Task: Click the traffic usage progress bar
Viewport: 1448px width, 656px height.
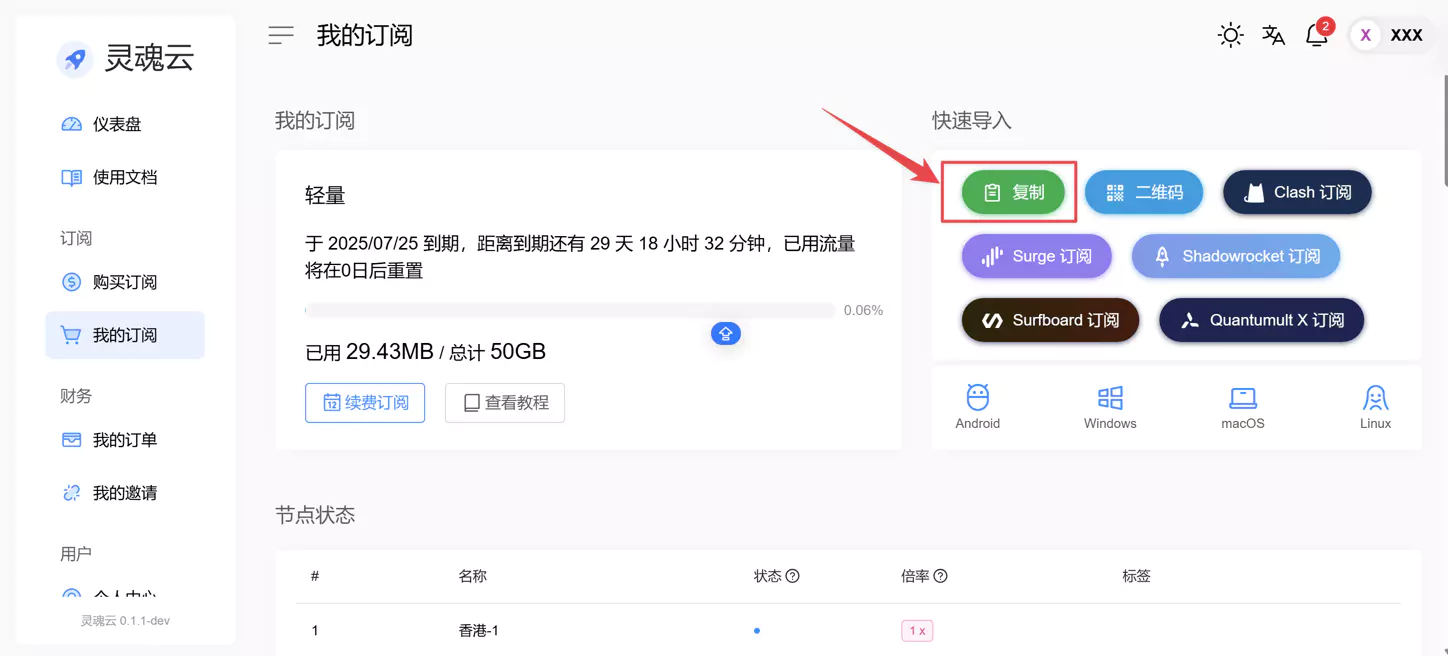Action: [x=570, y=311]
